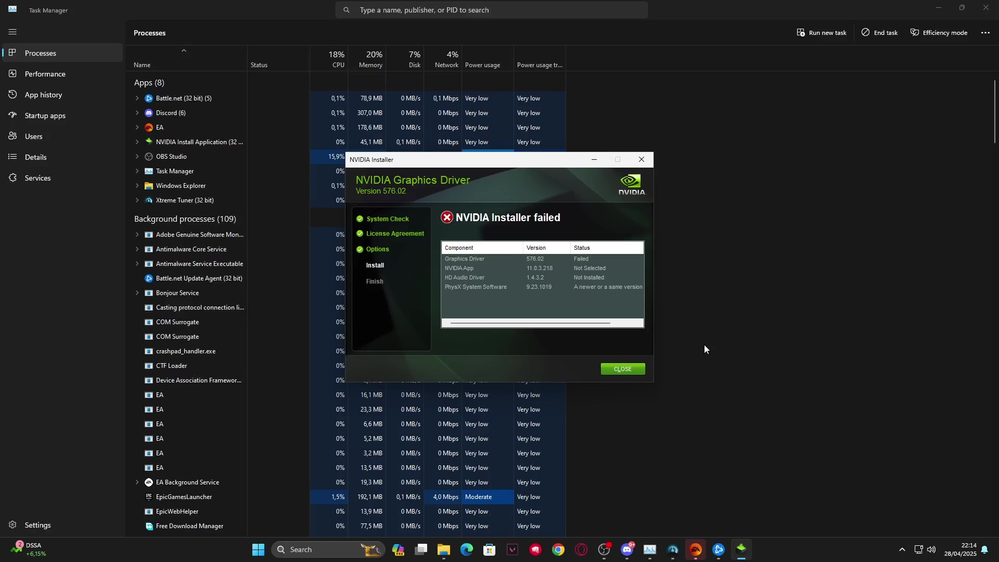Switch to the Details page
This screenshot has width=999, height=562.
62,157
